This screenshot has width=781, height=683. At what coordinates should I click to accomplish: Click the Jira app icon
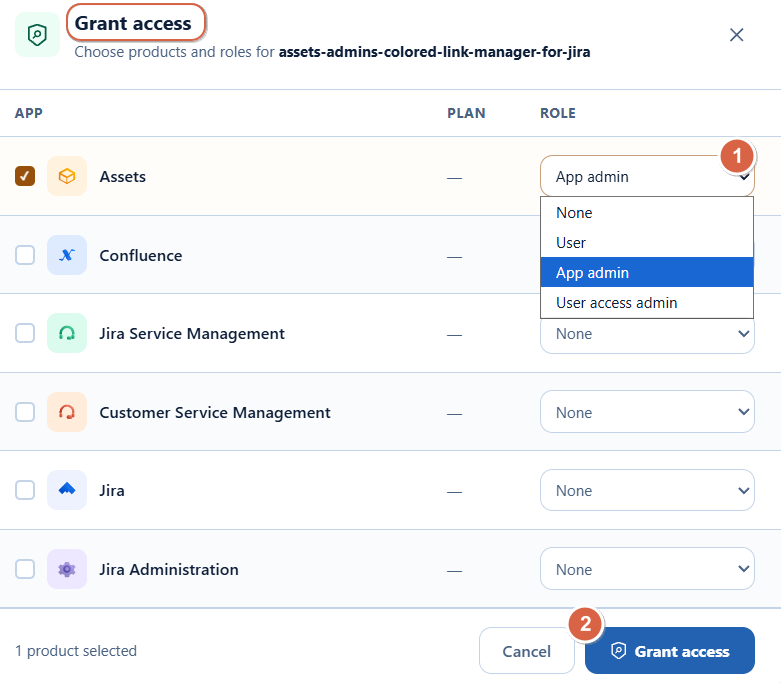click(67, 490)
